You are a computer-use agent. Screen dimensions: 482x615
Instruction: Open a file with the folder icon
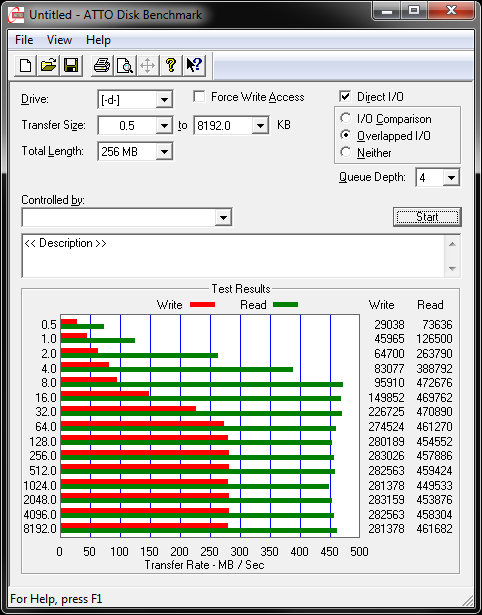pos(48,65)
